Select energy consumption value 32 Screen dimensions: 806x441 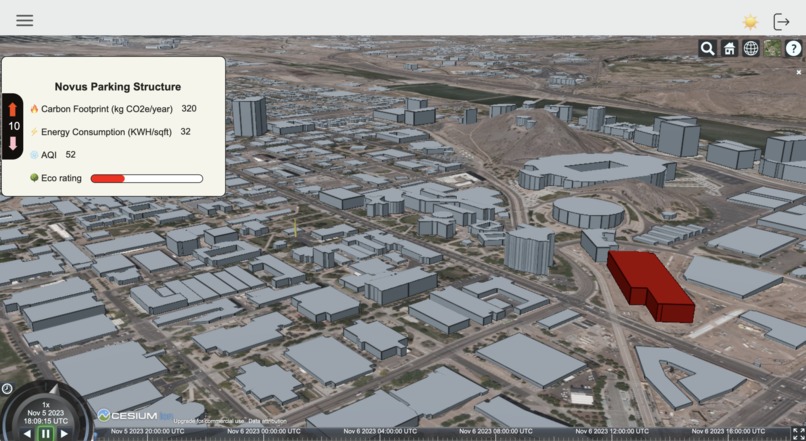pos(186,132)
